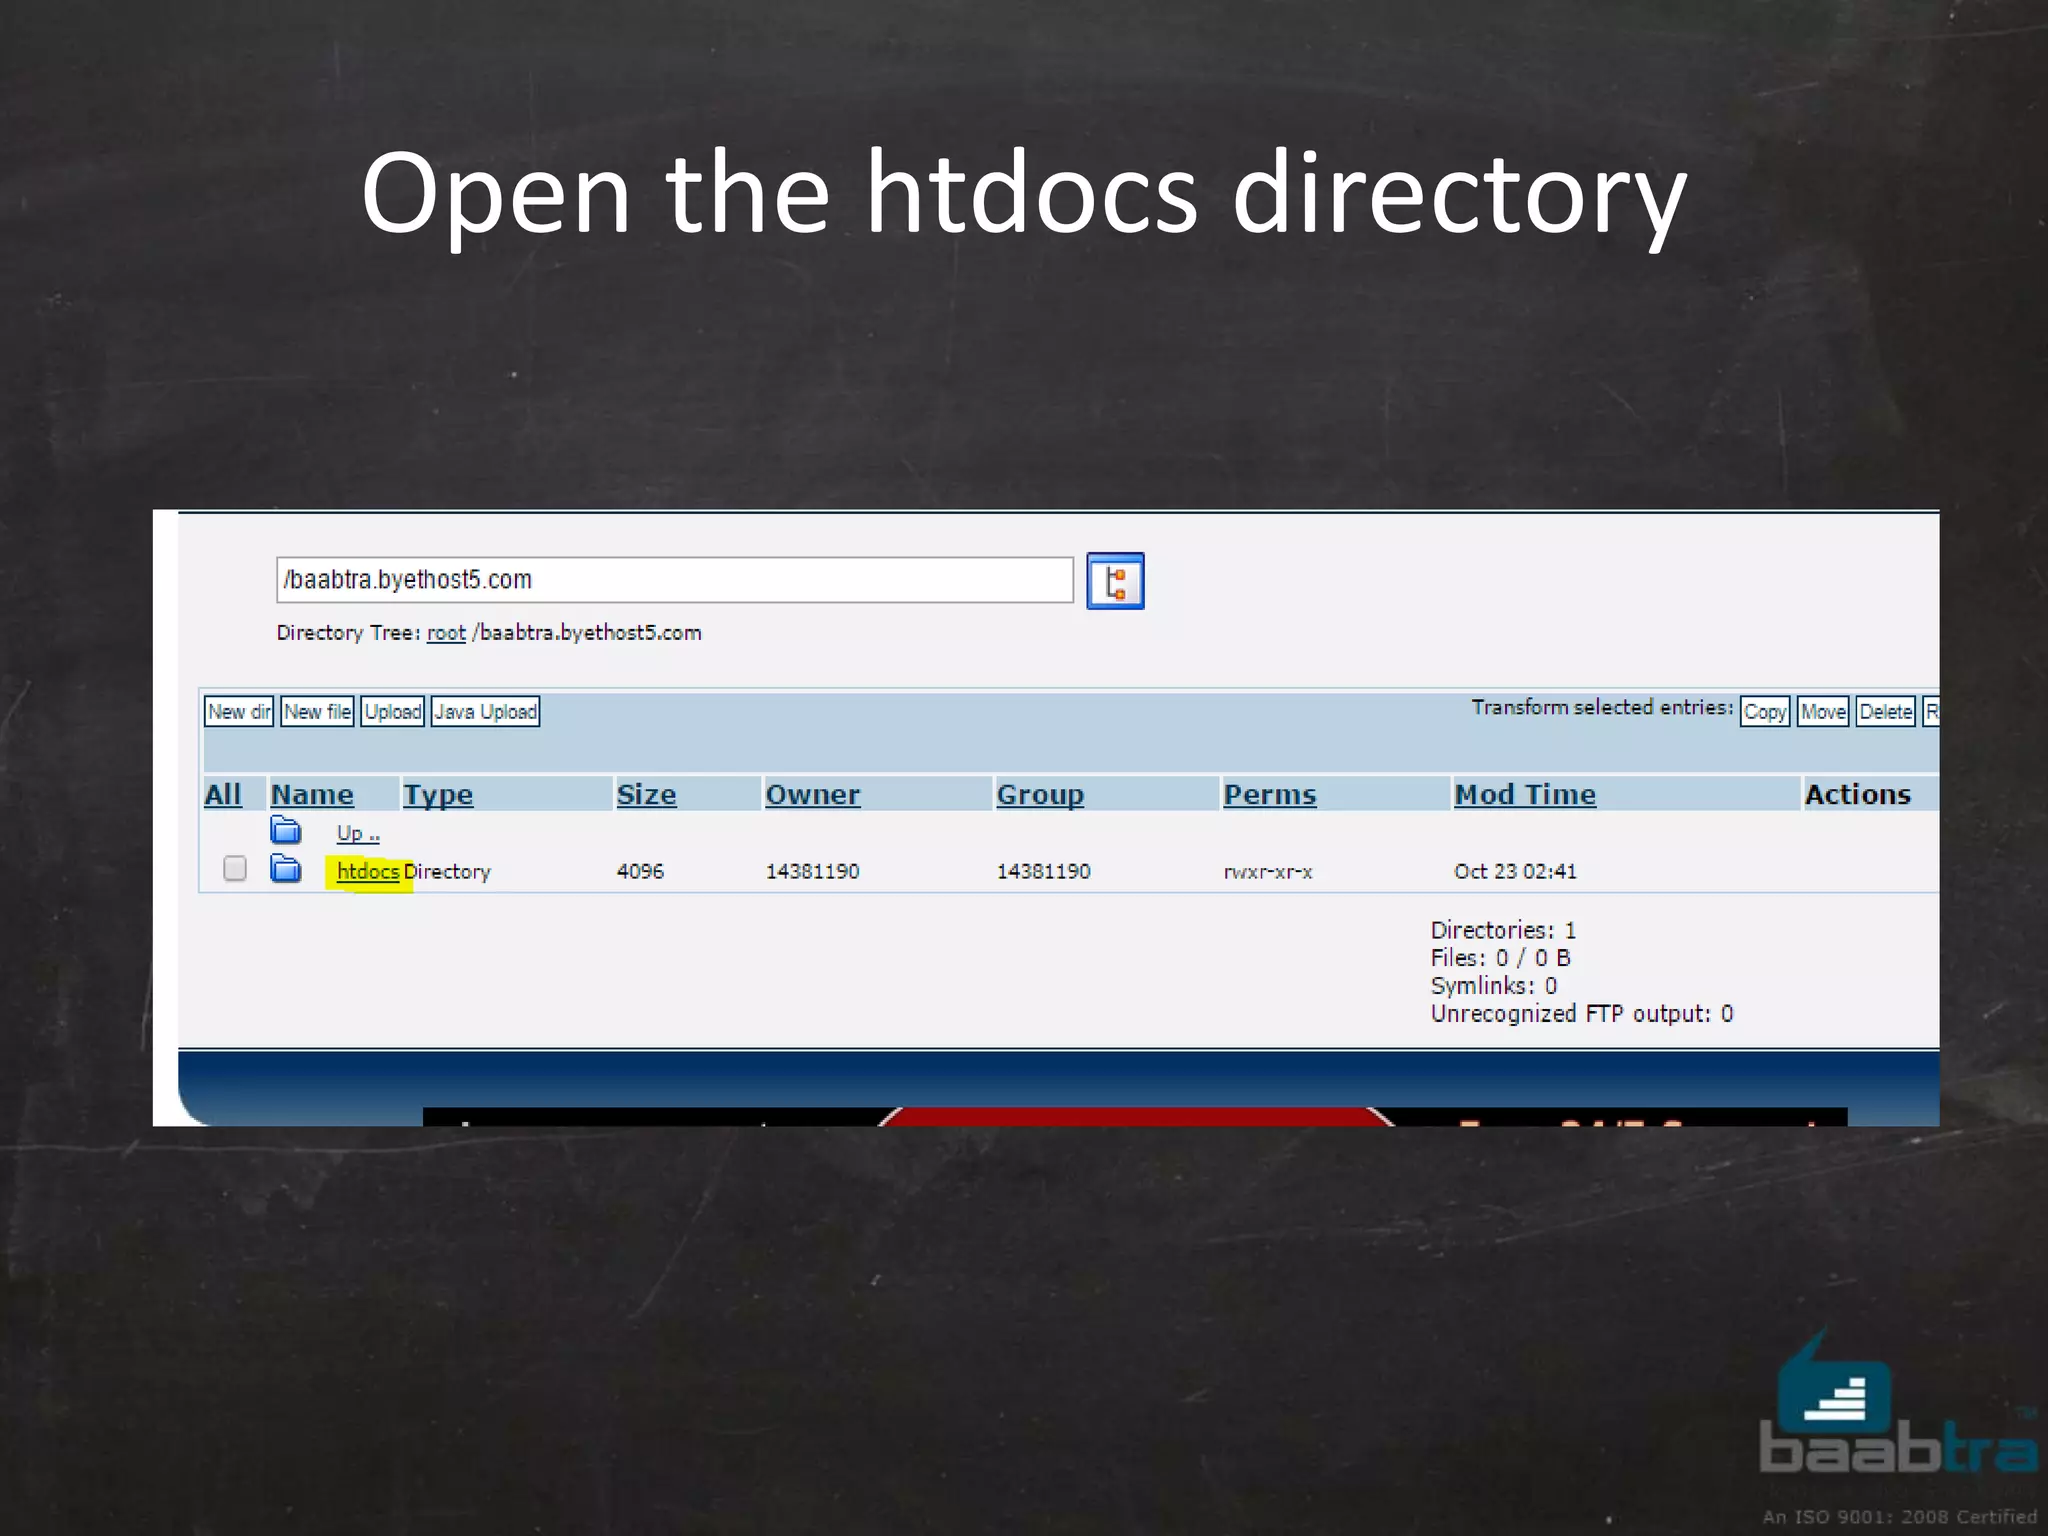Click the 'Symlinks: 0' text

pos(1494,986)
